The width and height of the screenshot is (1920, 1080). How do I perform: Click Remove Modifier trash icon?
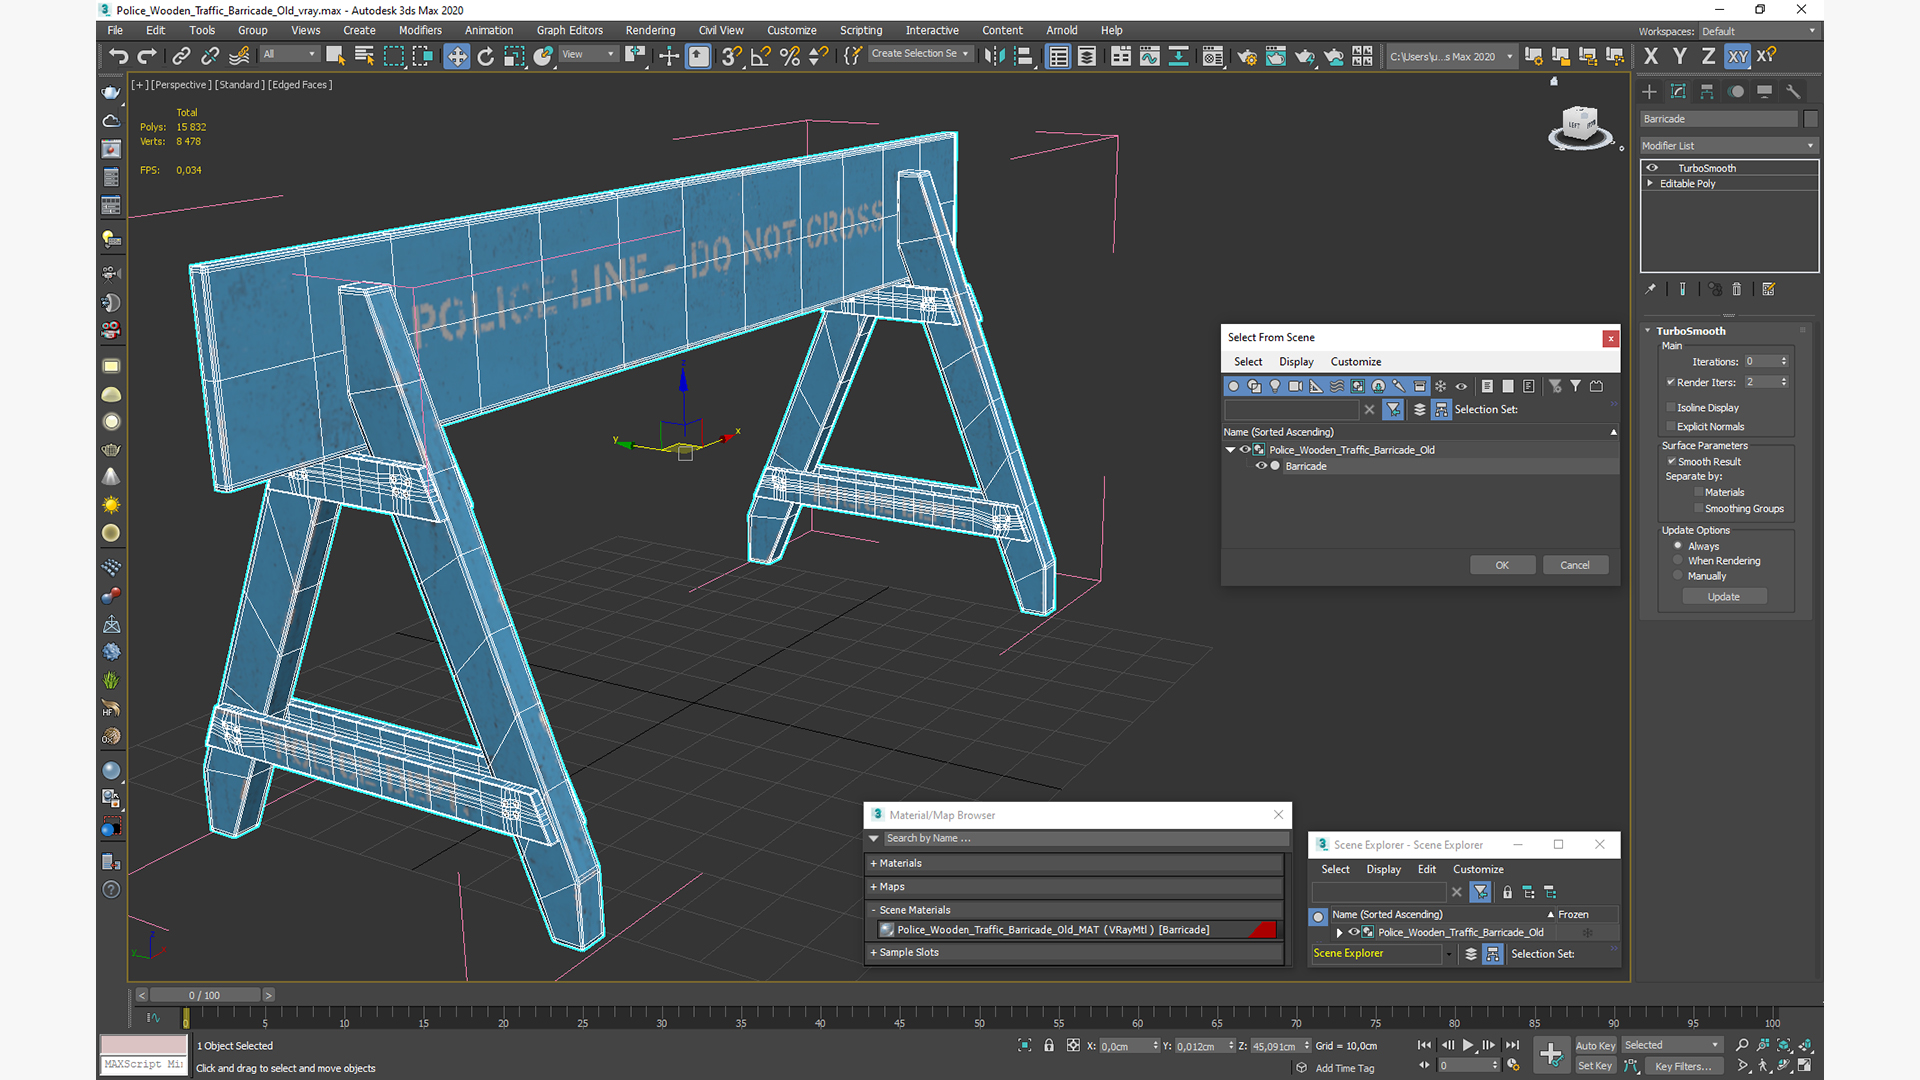[x=1737, y=289]
